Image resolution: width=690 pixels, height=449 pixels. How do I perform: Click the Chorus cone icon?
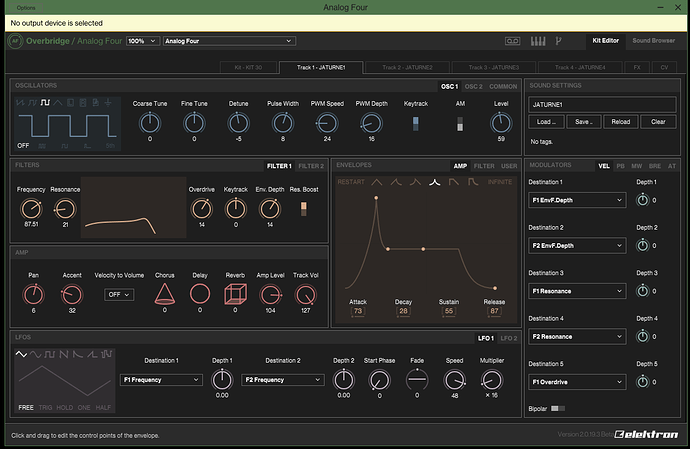click(165, 294)
